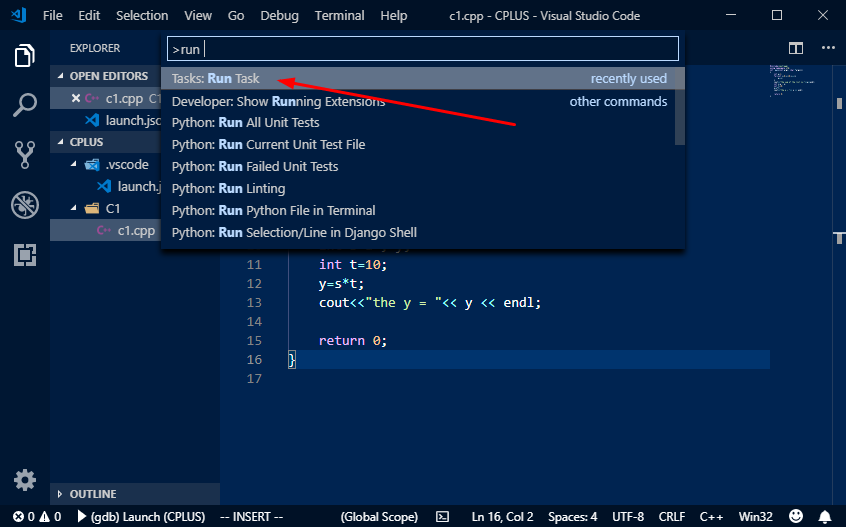Click the command palette input field

pos(422,49)
